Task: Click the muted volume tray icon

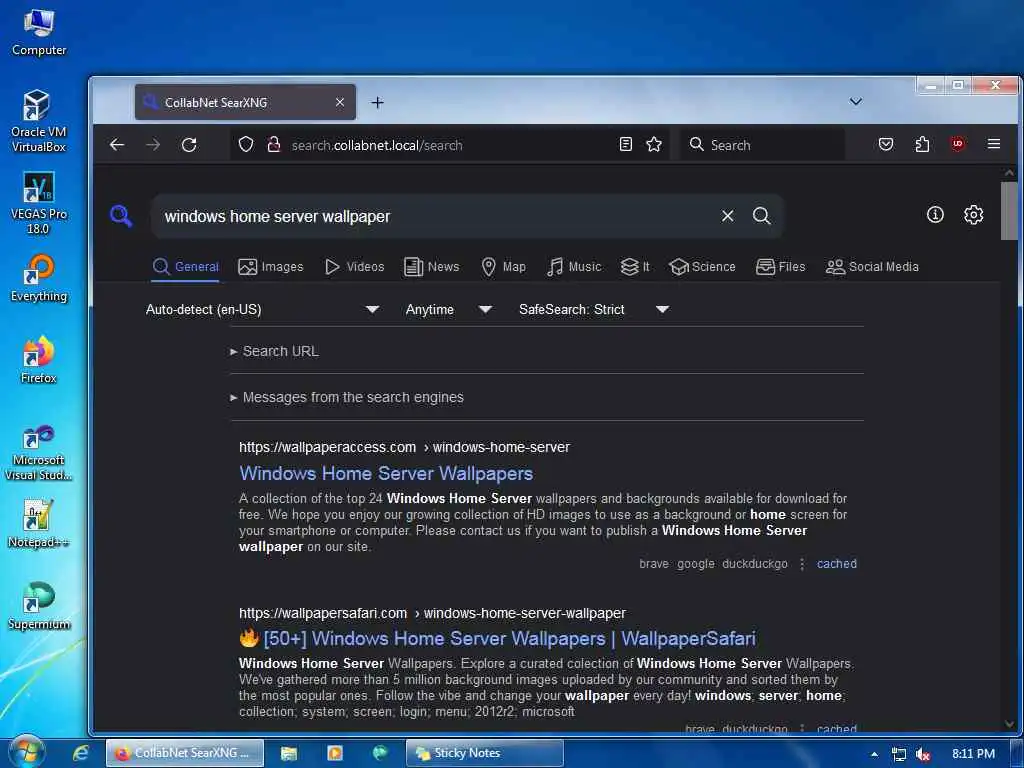Action: [923, 754]
